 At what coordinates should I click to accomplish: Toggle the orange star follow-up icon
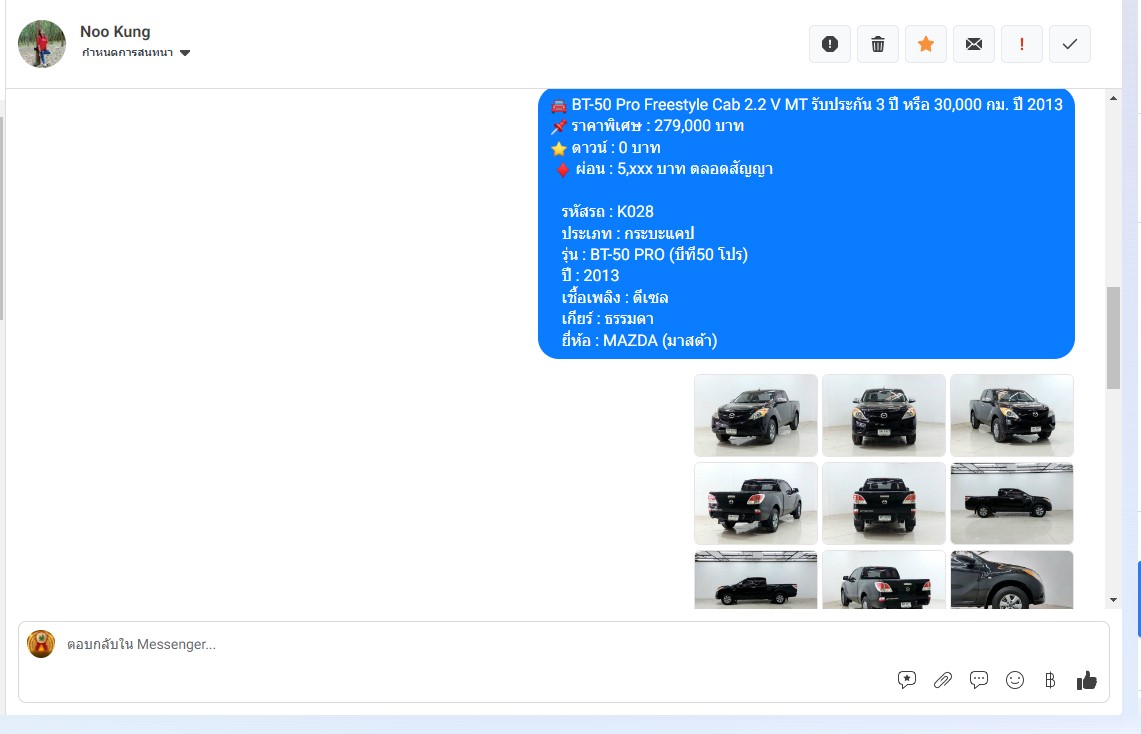point(926,44)
